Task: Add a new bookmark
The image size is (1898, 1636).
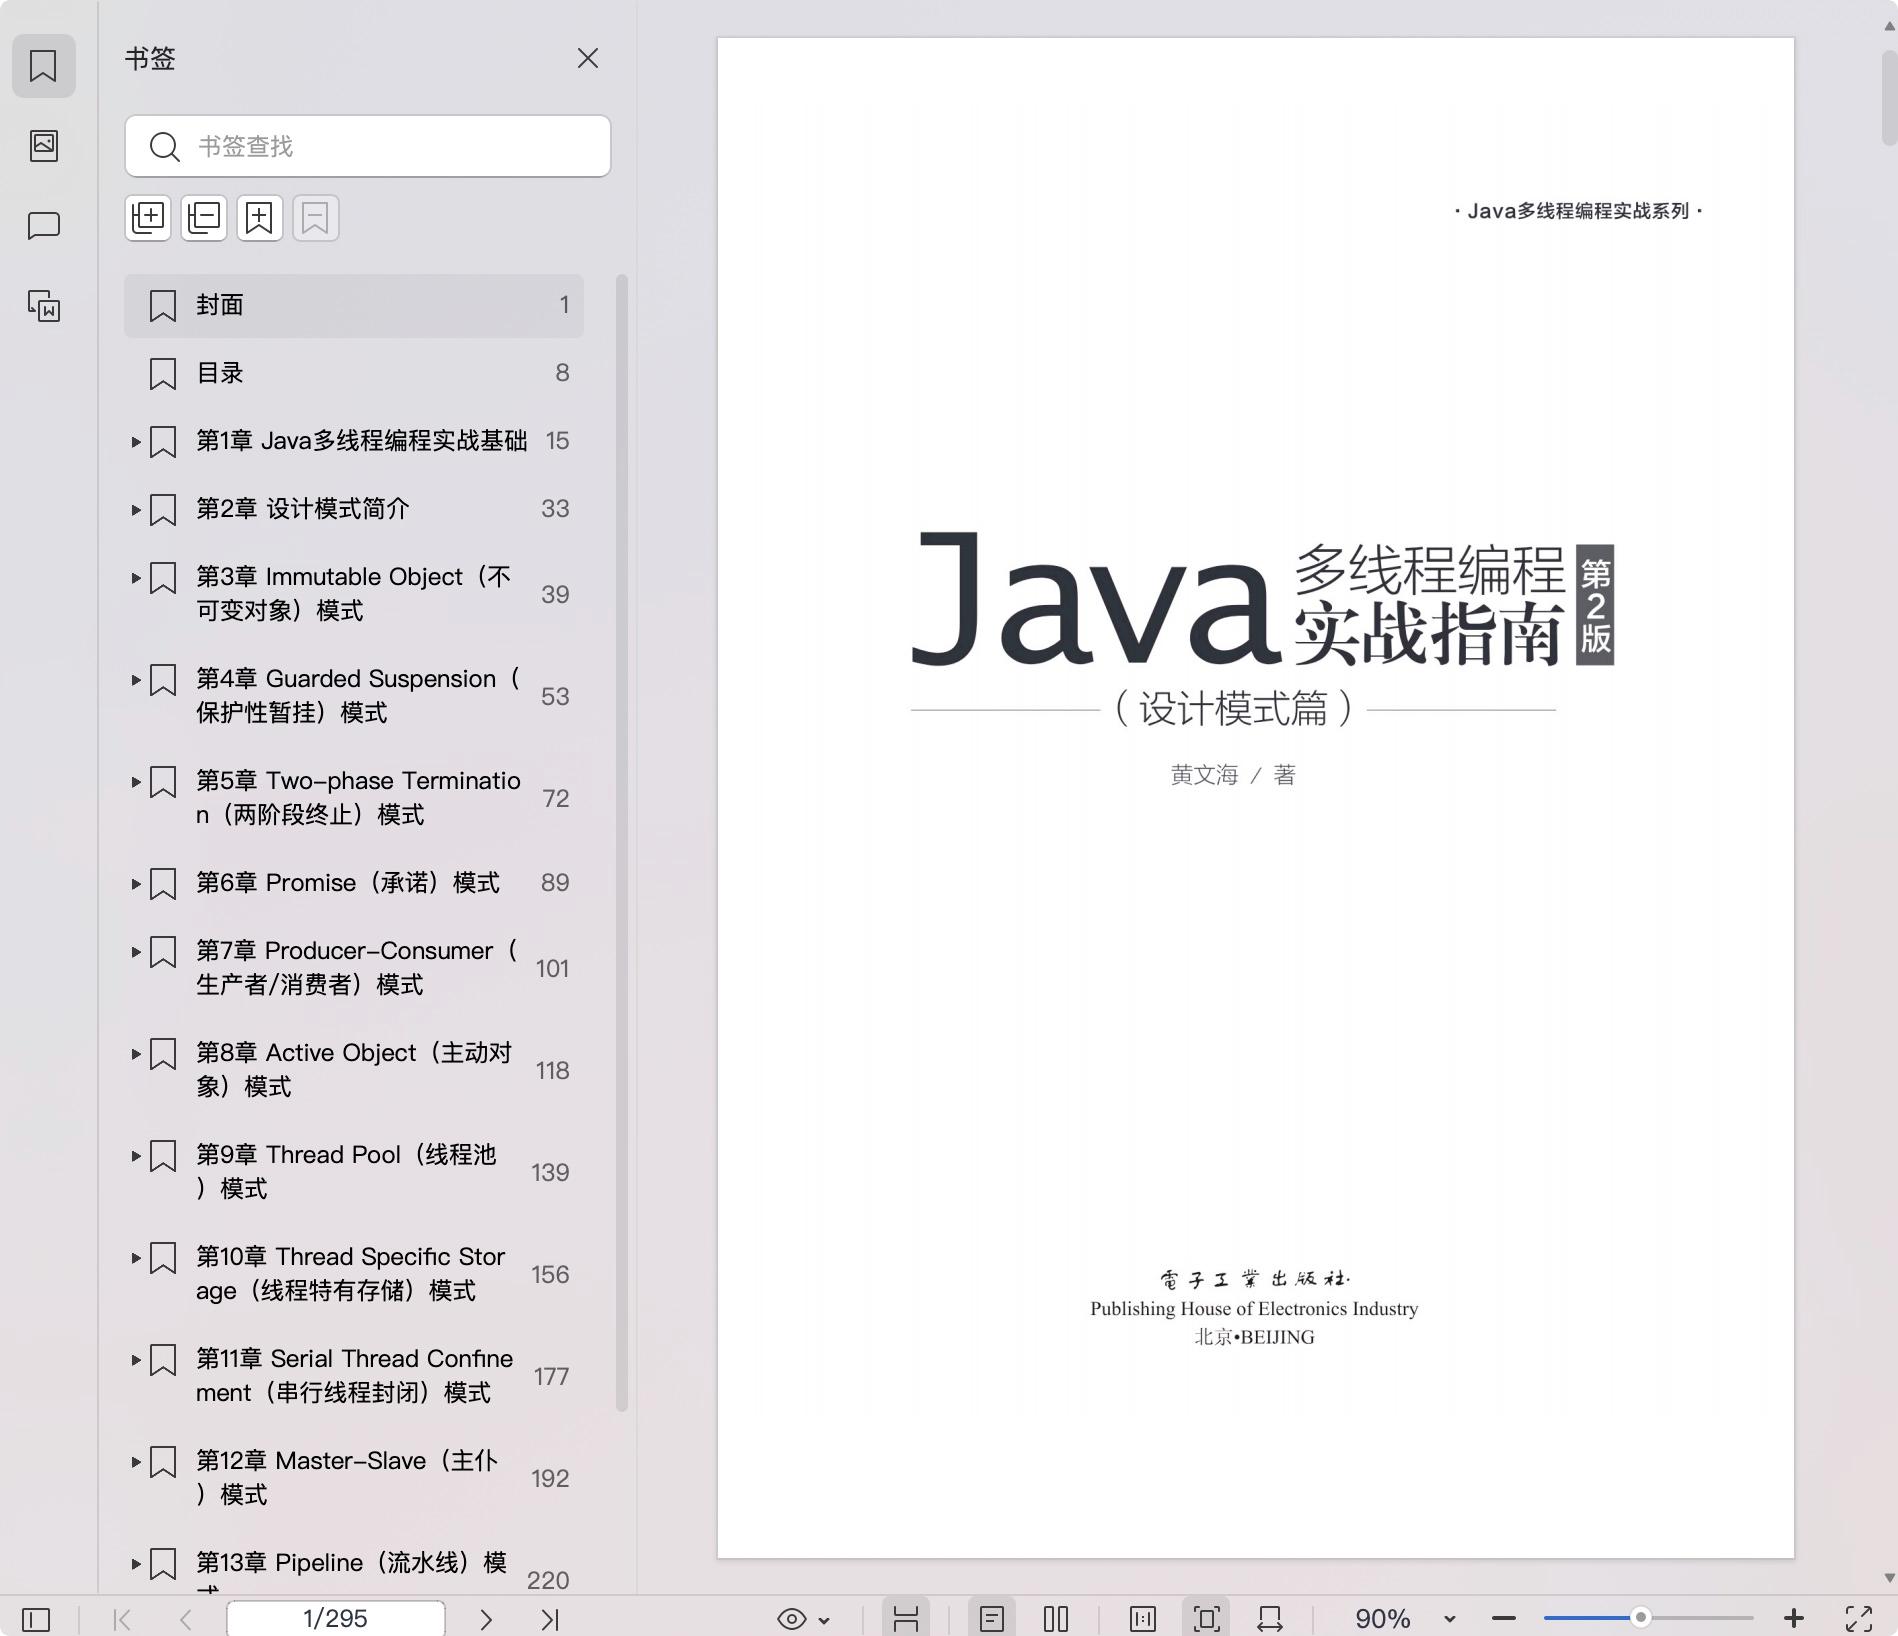Action: coord(260,218)
